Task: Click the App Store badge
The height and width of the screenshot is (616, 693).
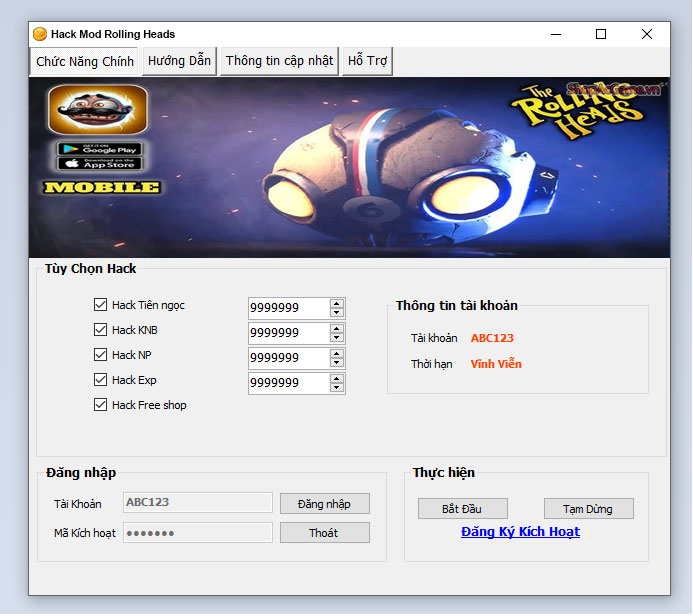Action: (x=100, y=164)
